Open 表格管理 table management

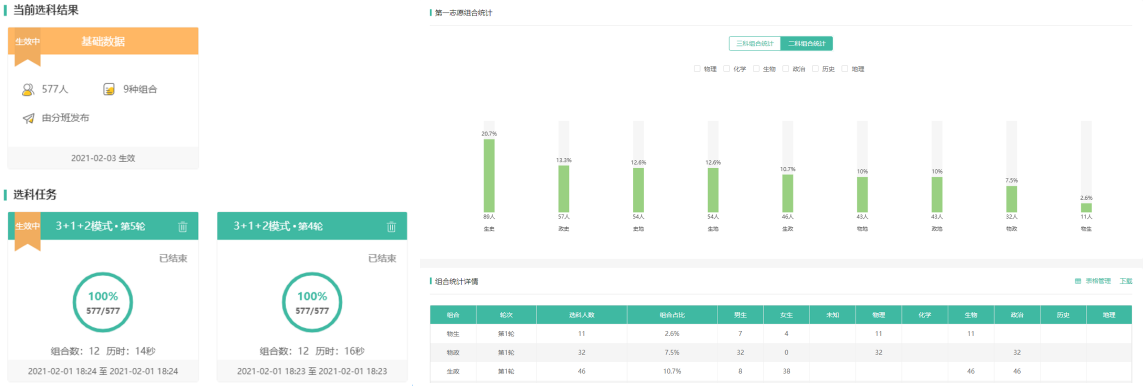pyautogui.click(x=1099, y=281)
